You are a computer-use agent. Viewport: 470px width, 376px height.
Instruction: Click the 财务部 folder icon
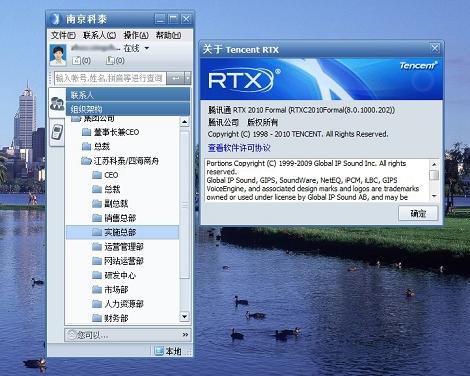97,318
